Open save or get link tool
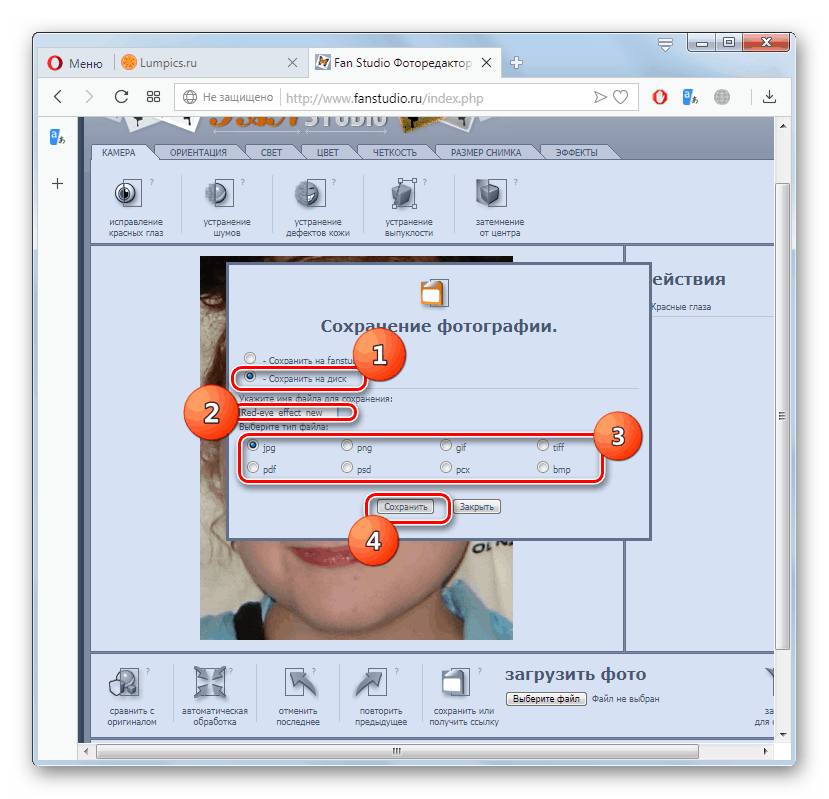Viewport: 829px width, 799px height. [x=455, y=682]
